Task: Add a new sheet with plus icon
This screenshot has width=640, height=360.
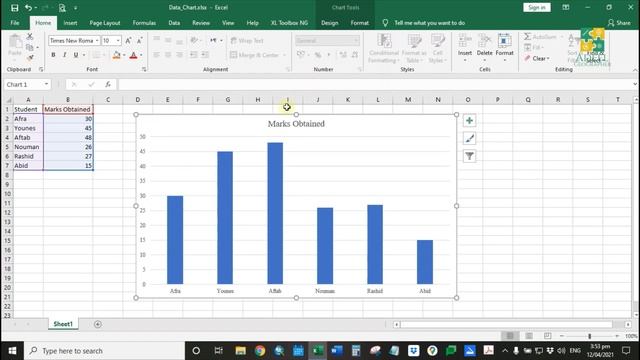Action: pos(98,324)
